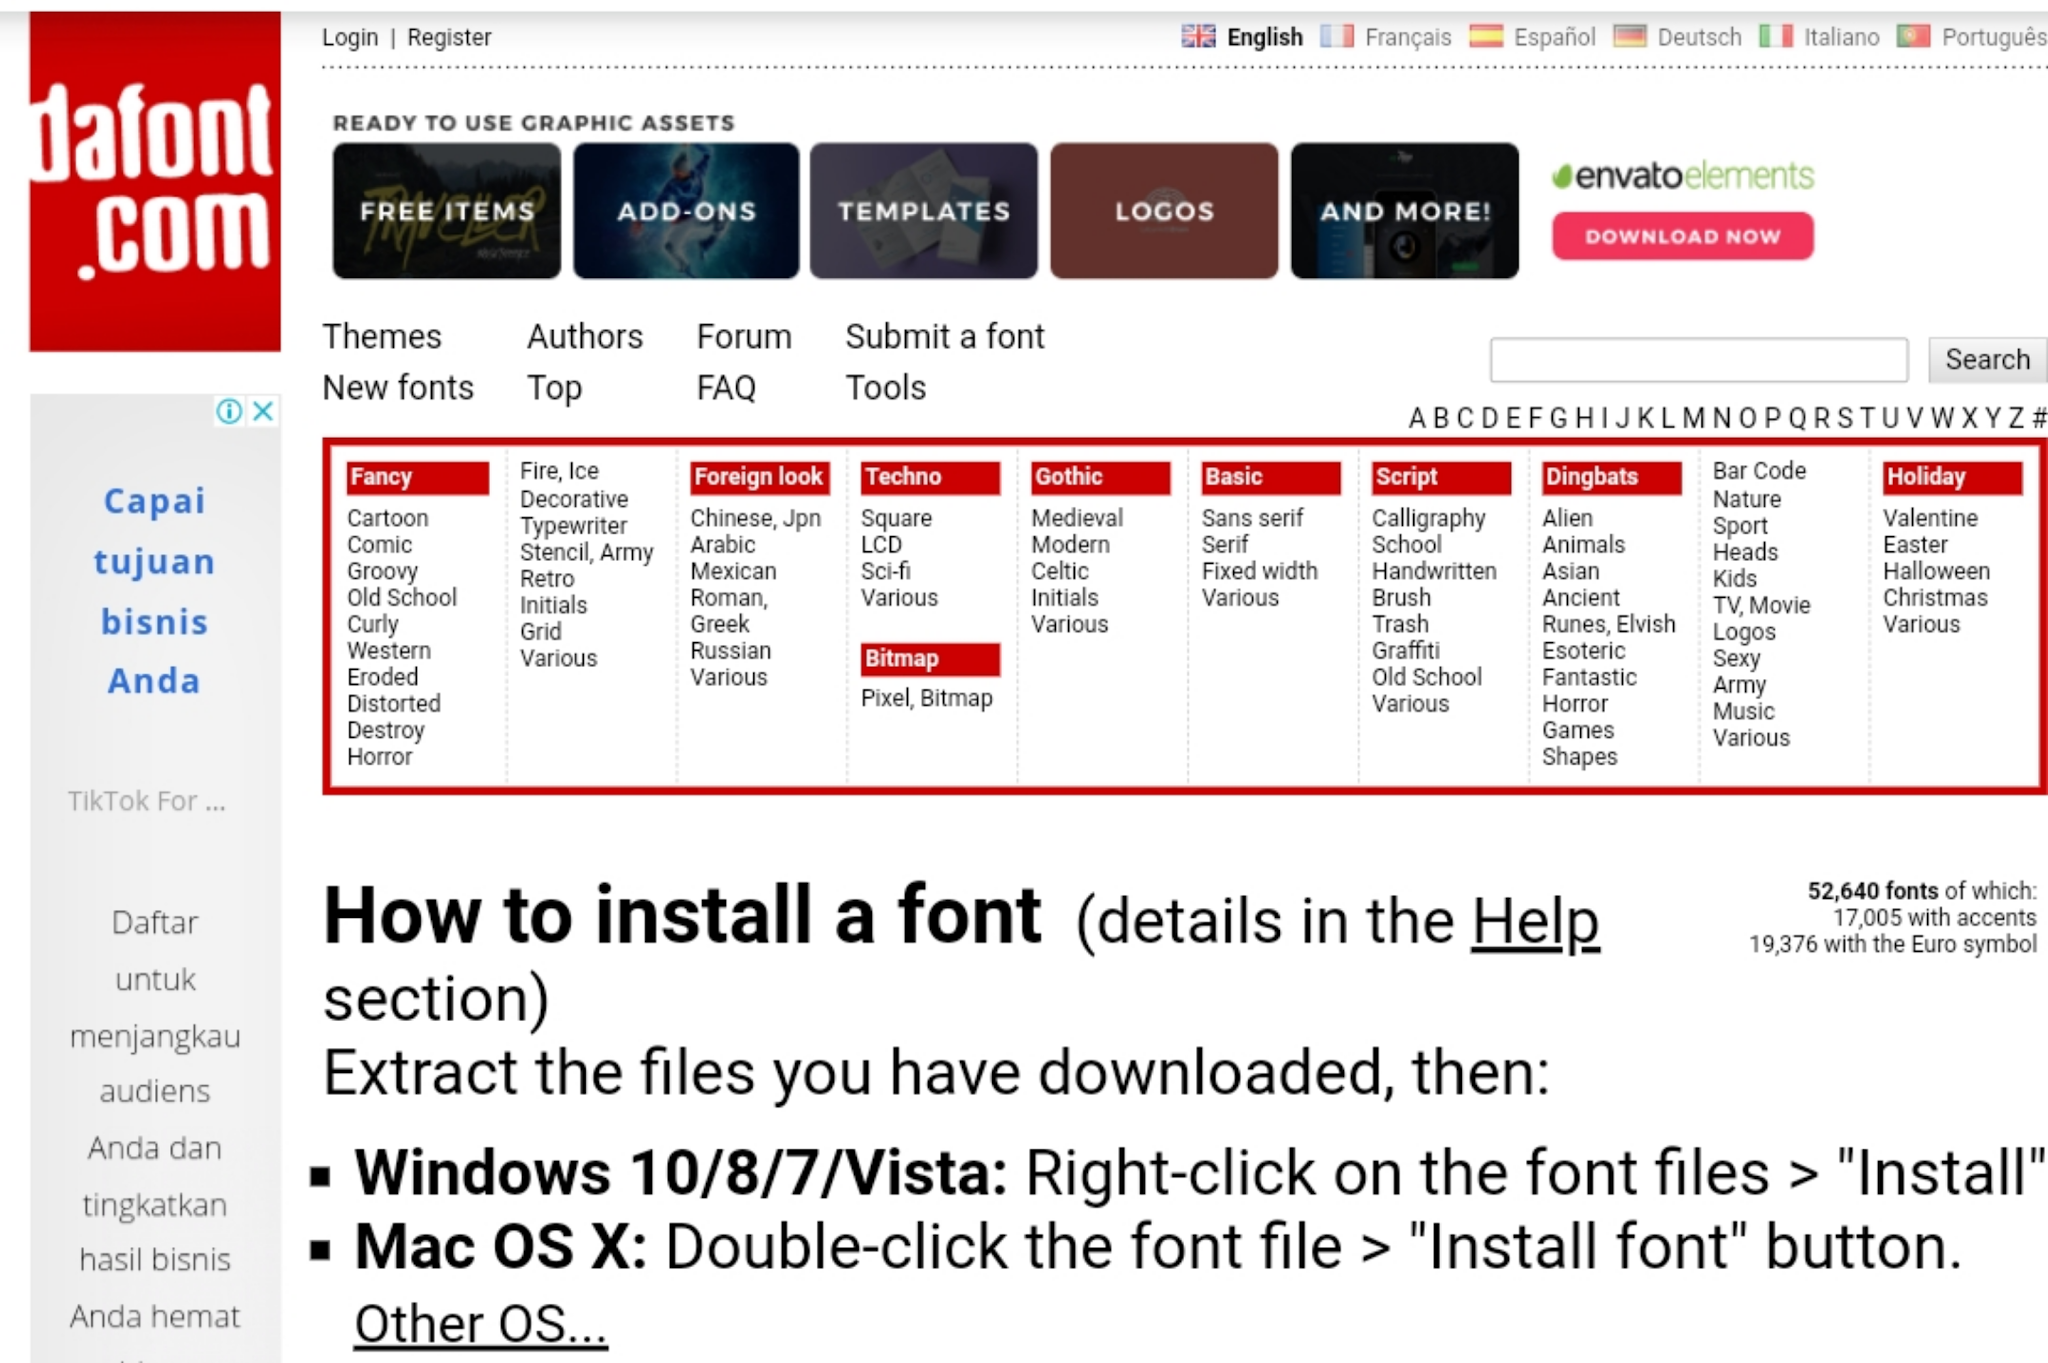Screen dimensions: 2048x1363
Task: Open the Free Items assets banner
Action: 446,211
